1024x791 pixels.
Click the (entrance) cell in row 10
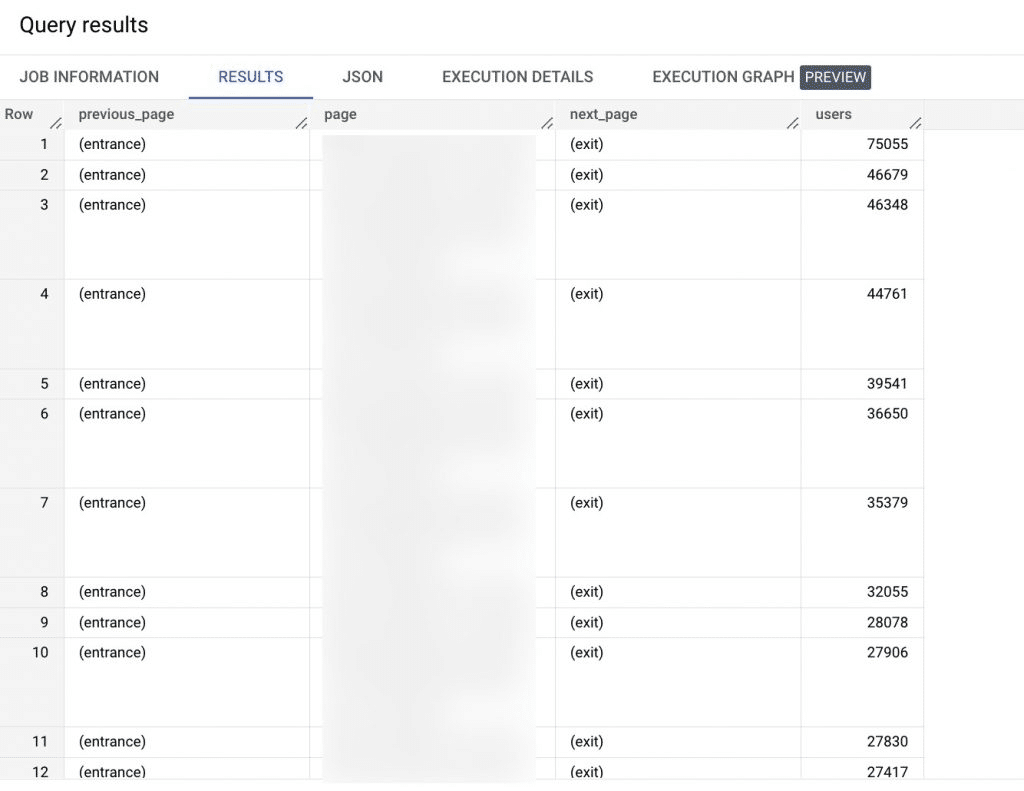[x=187, y=682]
